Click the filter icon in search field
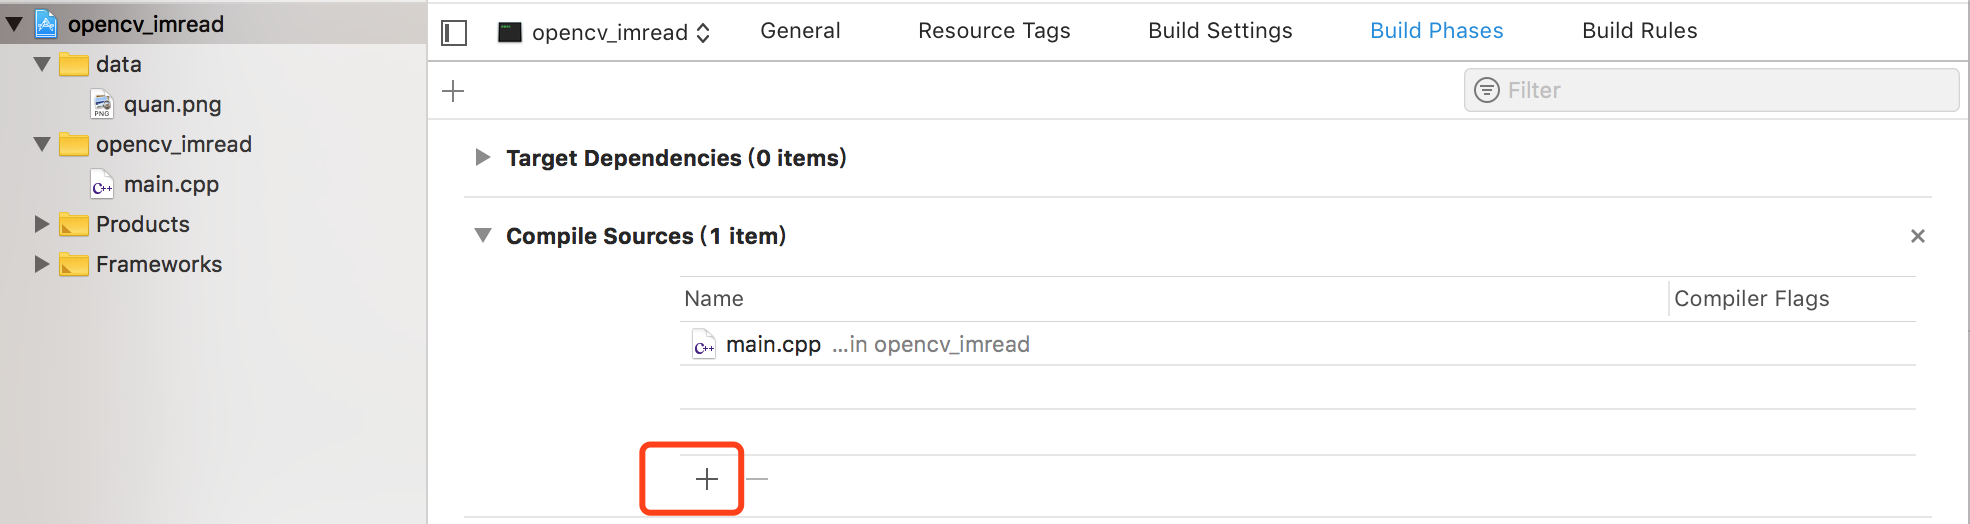This screenshot has height=524, width=1970. pos(1487,90)
